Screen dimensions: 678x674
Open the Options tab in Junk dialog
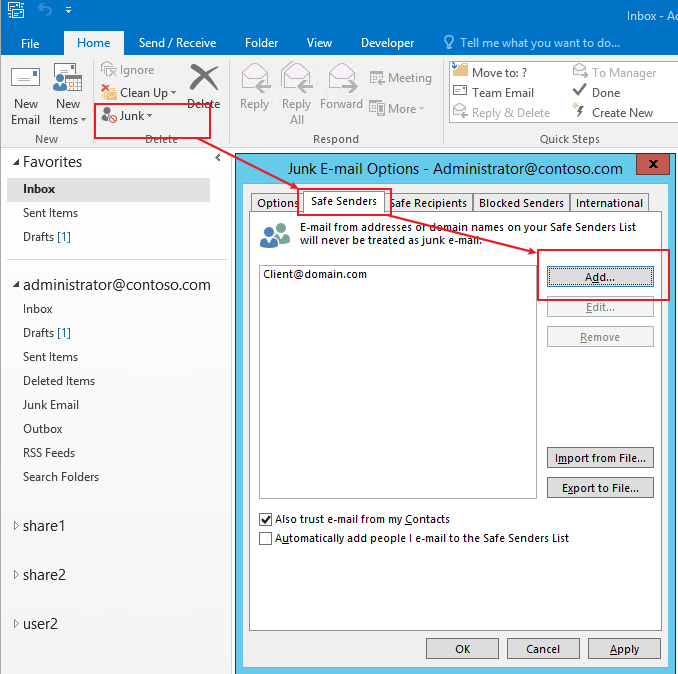(275, 203)
